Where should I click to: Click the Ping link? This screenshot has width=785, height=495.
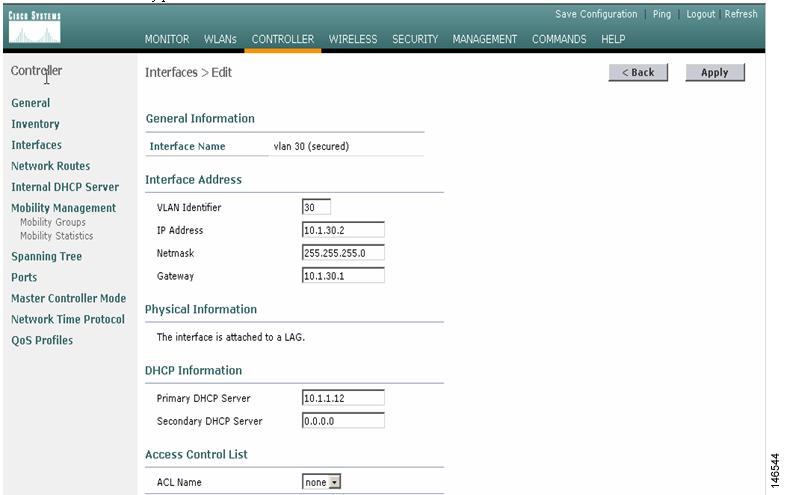[x=661, y=14]
